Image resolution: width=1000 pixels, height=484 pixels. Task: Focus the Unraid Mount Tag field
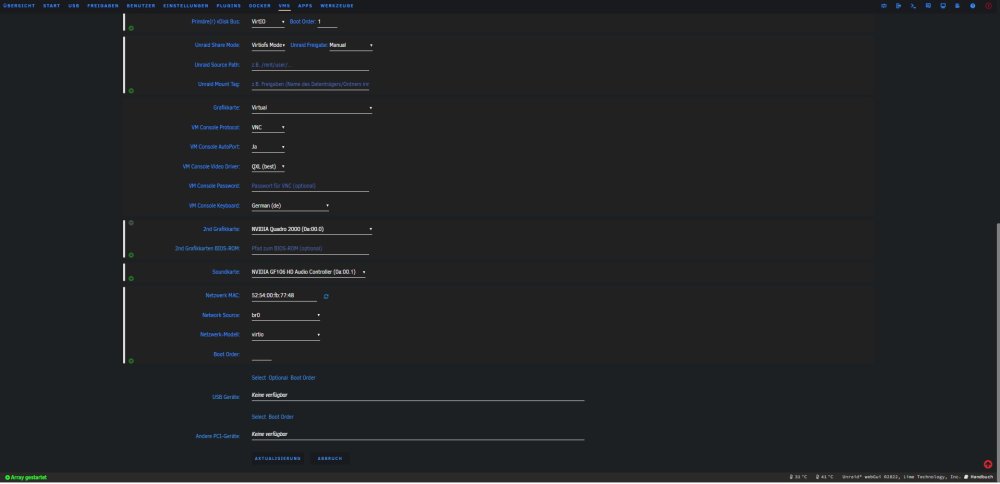pyautogui.click(x=310, y=84)
